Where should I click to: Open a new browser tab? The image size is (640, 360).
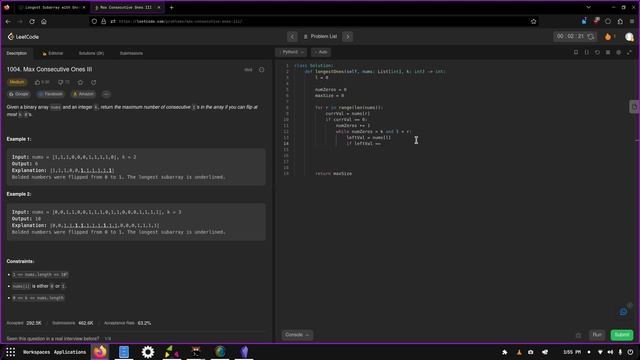coord(171,7)
